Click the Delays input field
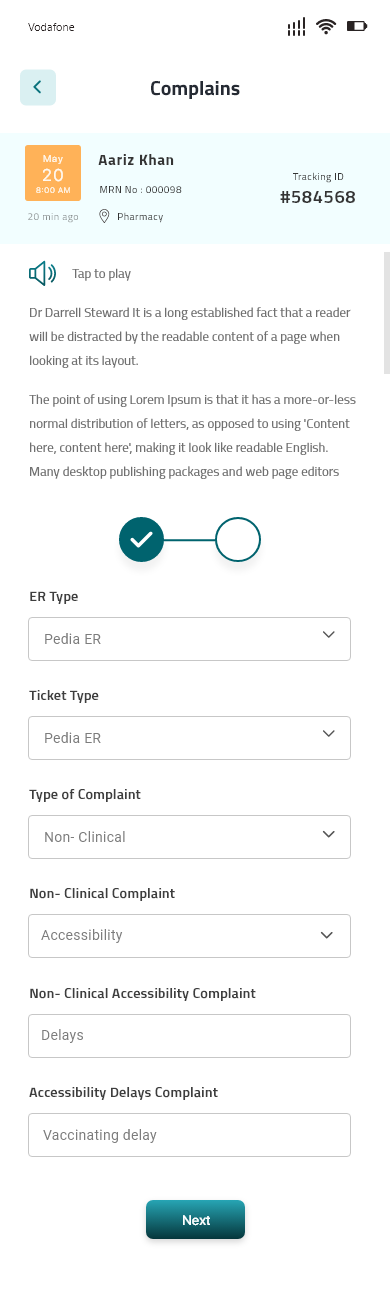Viewport: 390px width, 1312px height. 190,1036
